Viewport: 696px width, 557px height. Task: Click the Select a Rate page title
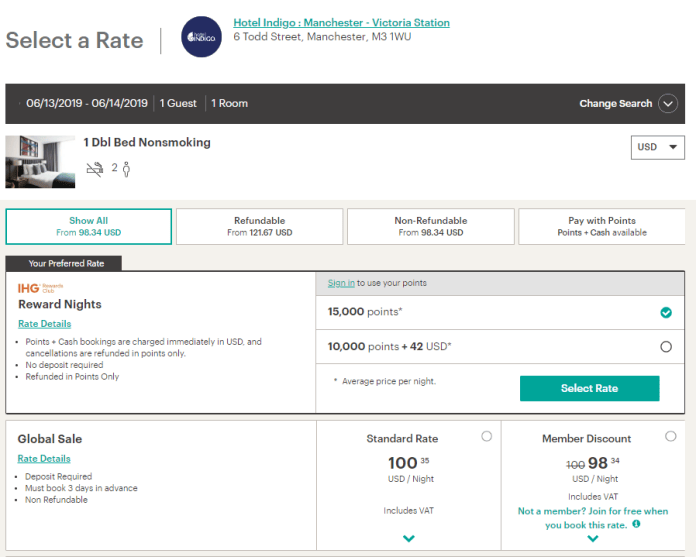(75, 40)
